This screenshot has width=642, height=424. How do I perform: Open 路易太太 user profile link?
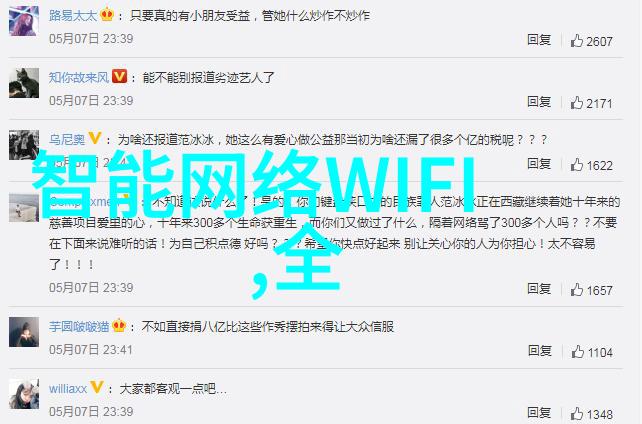click(x=73, y=16)
